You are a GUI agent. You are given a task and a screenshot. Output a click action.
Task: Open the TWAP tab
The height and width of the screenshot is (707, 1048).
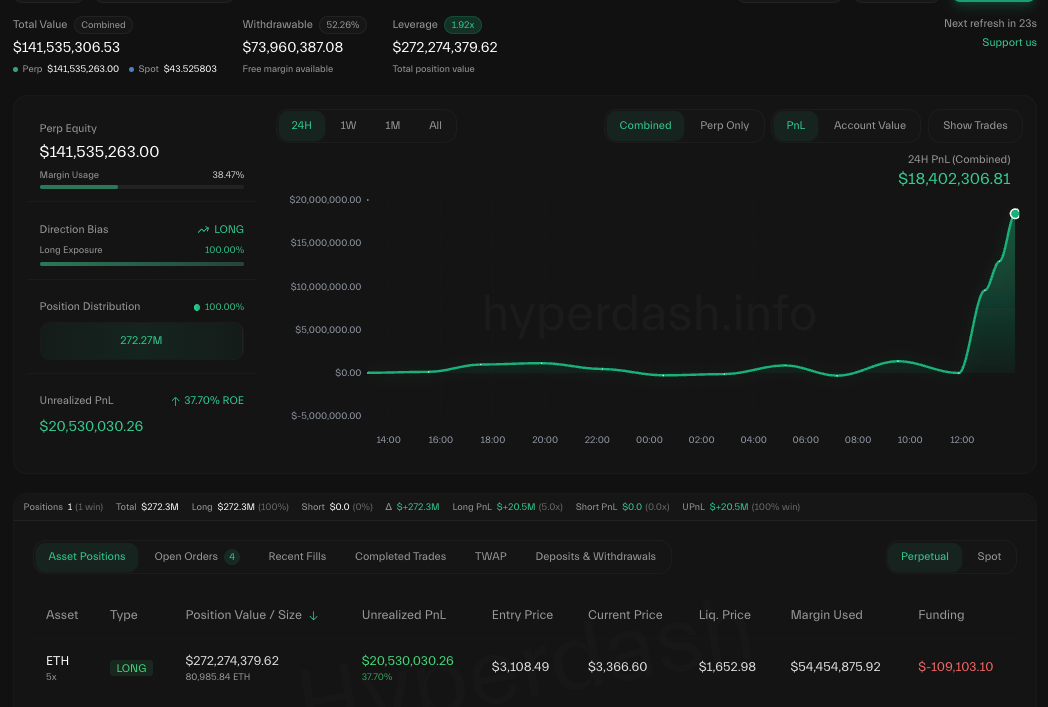click(490, 557)
